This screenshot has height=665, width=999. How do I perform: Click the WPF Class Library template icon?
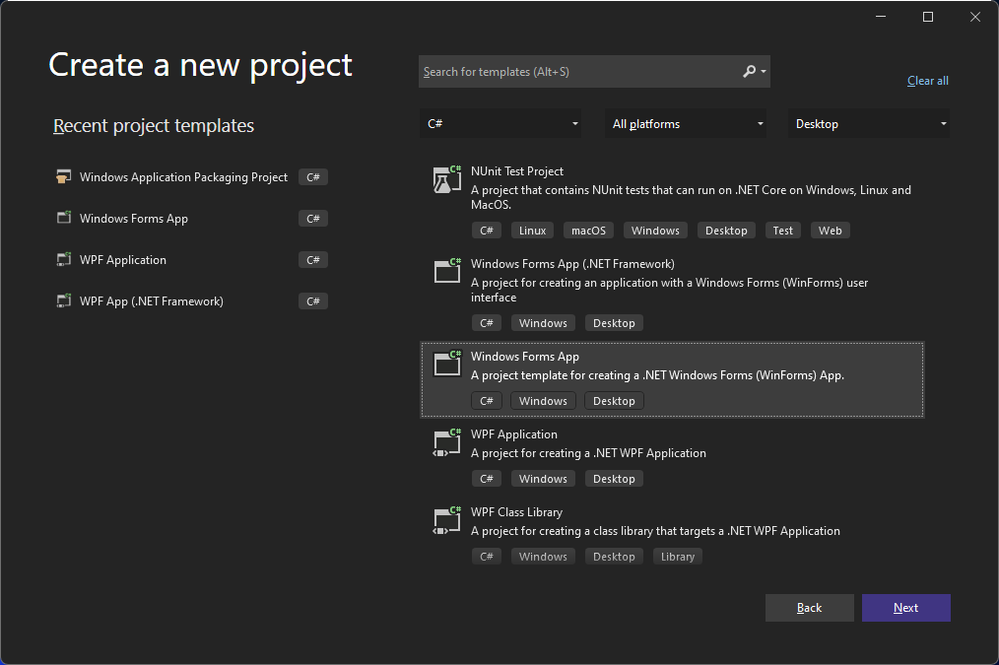pos(447,520)
